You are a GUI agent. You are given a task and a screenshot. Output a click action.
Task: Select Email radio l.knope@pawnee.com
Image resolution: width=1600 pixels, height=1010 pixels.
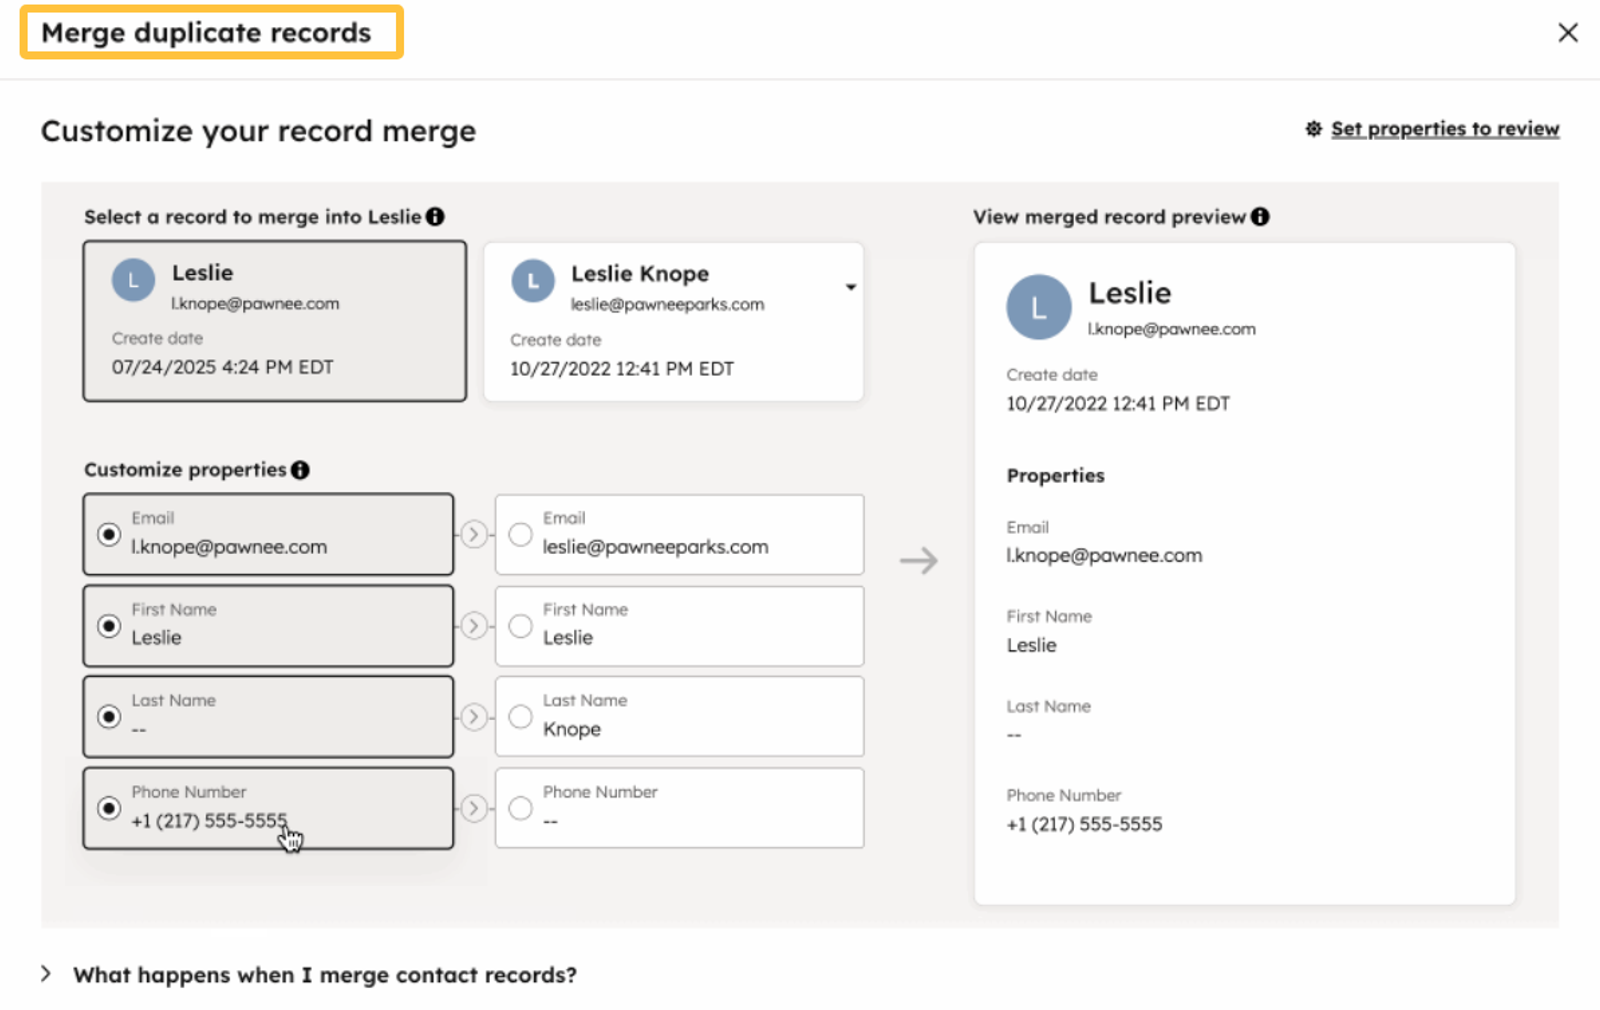(109, 534)
